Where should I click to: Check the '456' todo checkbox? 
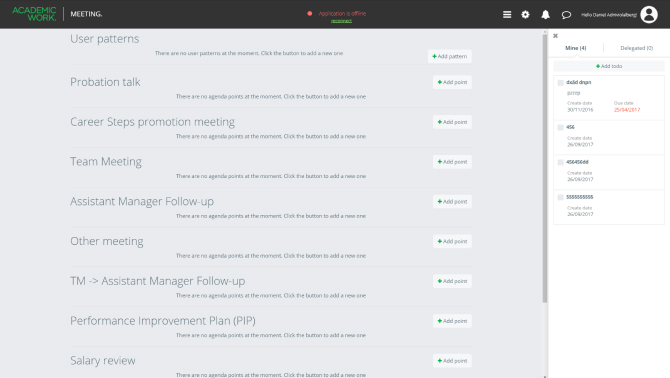click(560, 127)
